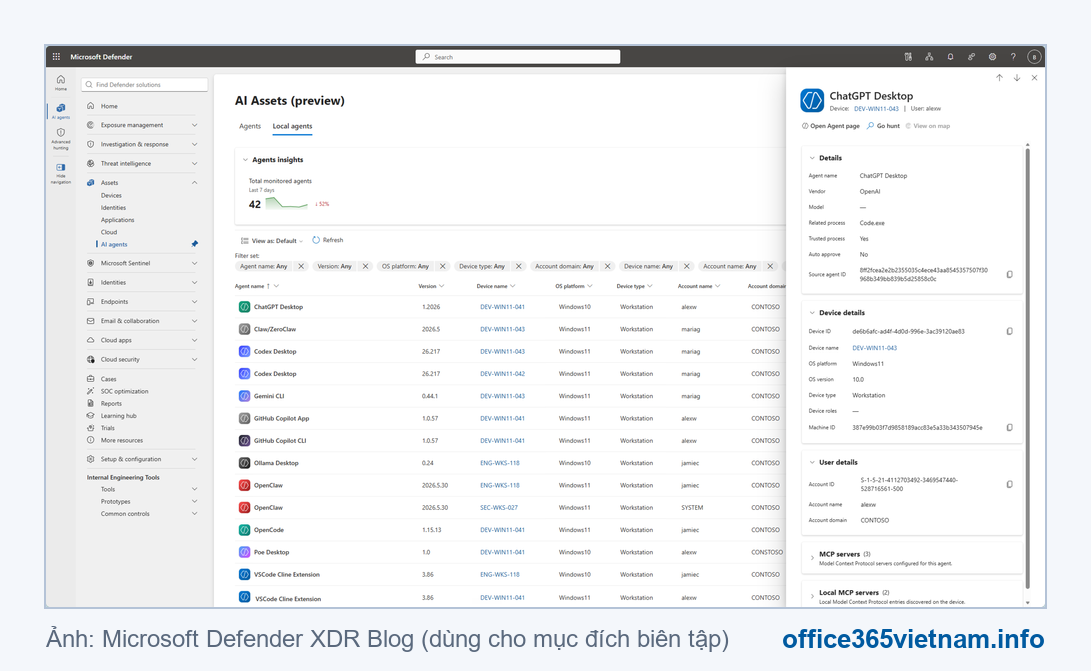The height and width of the screenshot is (671, 1091).
Task: Open Identities under Assets
Action: 113,207
